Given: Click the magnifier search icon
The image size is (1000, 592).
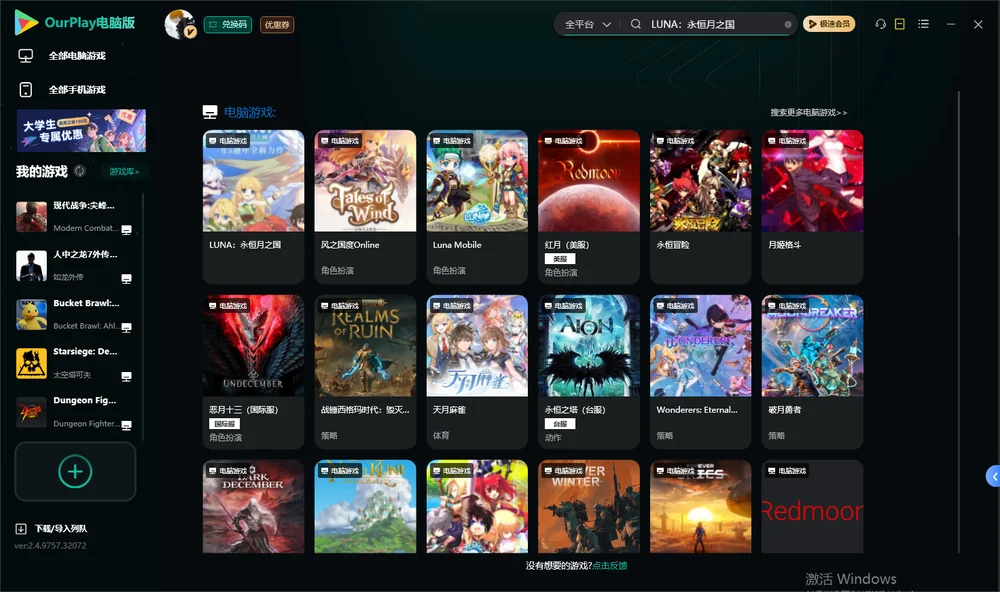Looking at the screenshot, I should [x=636, y=24].
